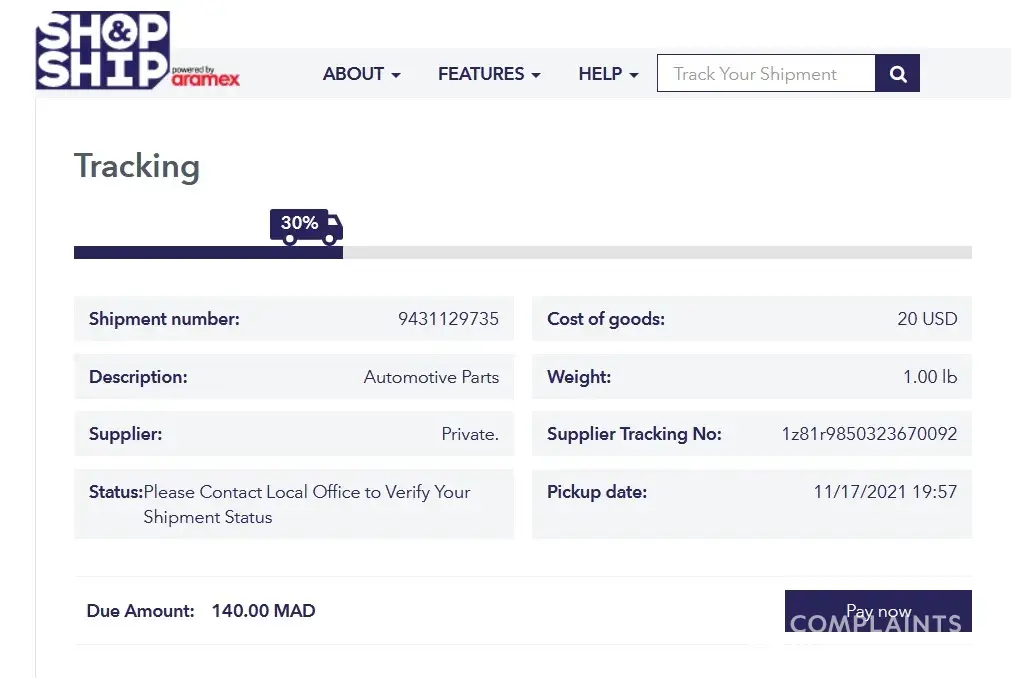
Task: Click the supplier tracking number value
Action: tap(869, 434)
